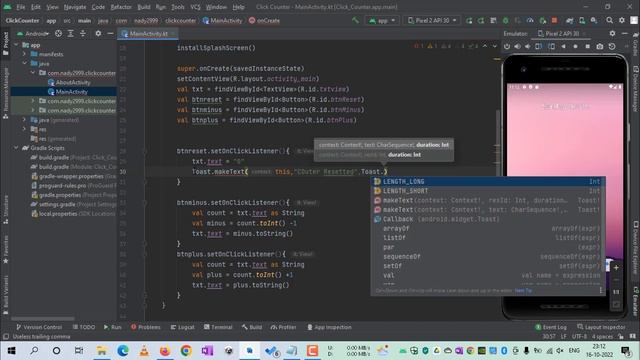This screenshot has width=640, height=360.
Task: Click the emulator power button icon
Action: [507, 47]
